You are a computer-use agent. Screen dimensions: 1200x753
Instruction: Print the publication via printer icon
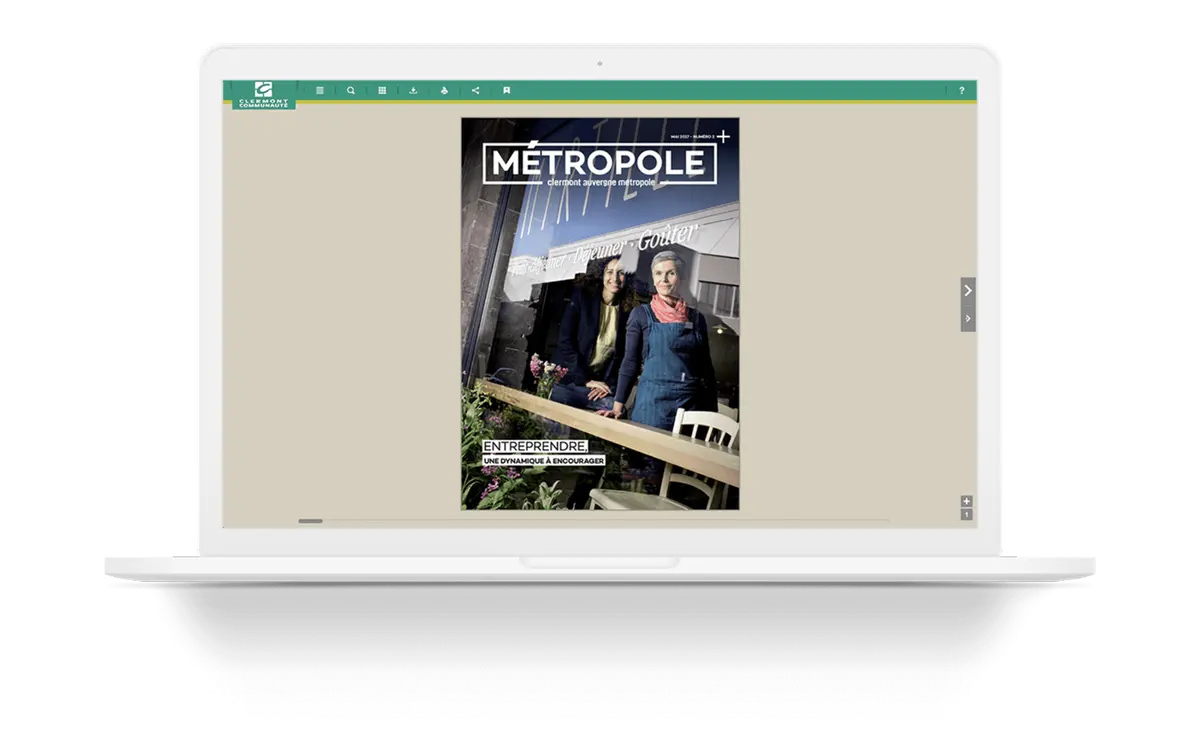point(444,90)
